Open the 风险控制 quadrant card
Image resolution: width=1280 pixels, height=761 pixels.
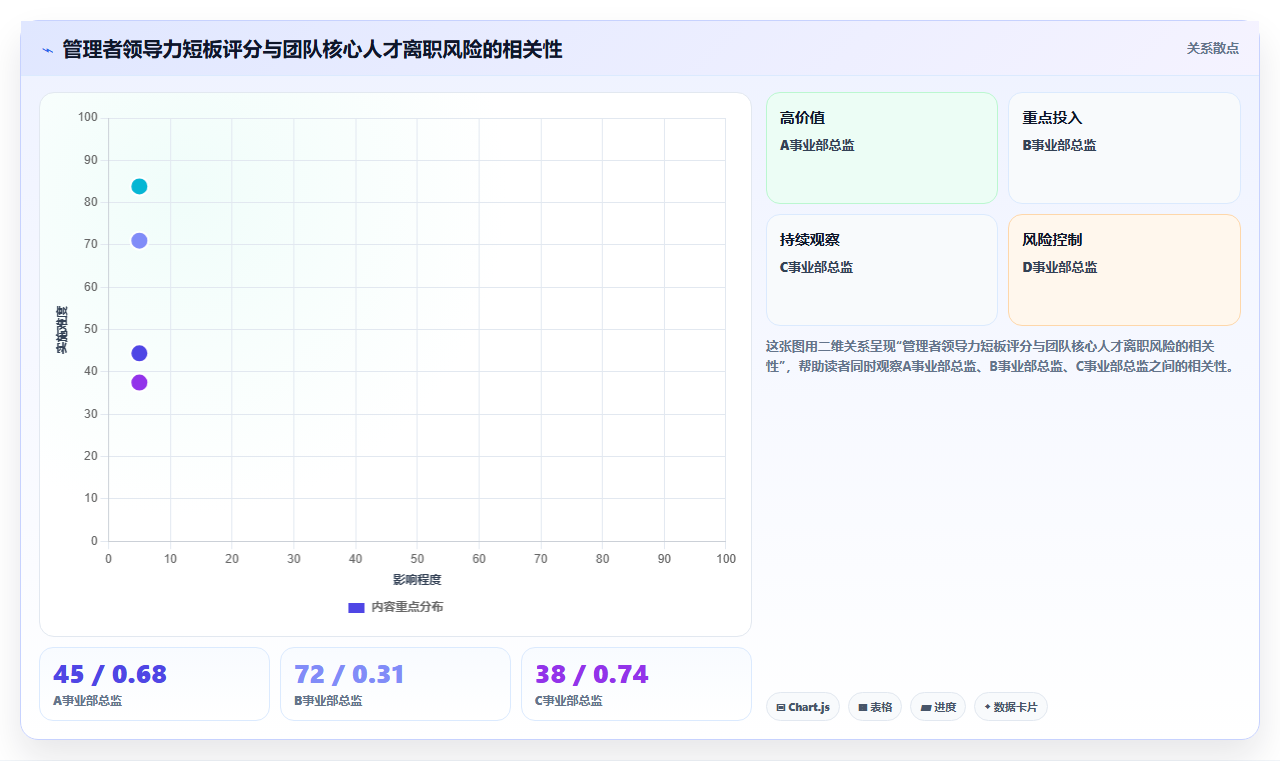[1124, 270]
